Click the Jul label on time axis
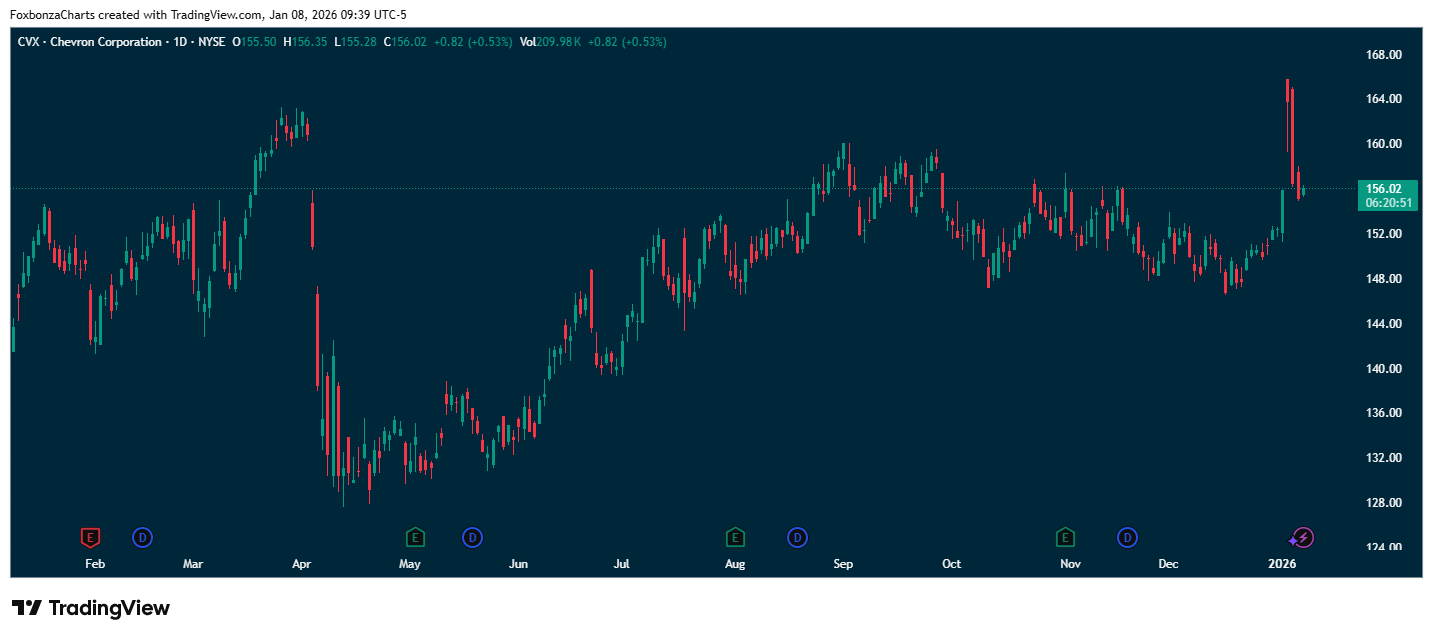 point(621,564)
